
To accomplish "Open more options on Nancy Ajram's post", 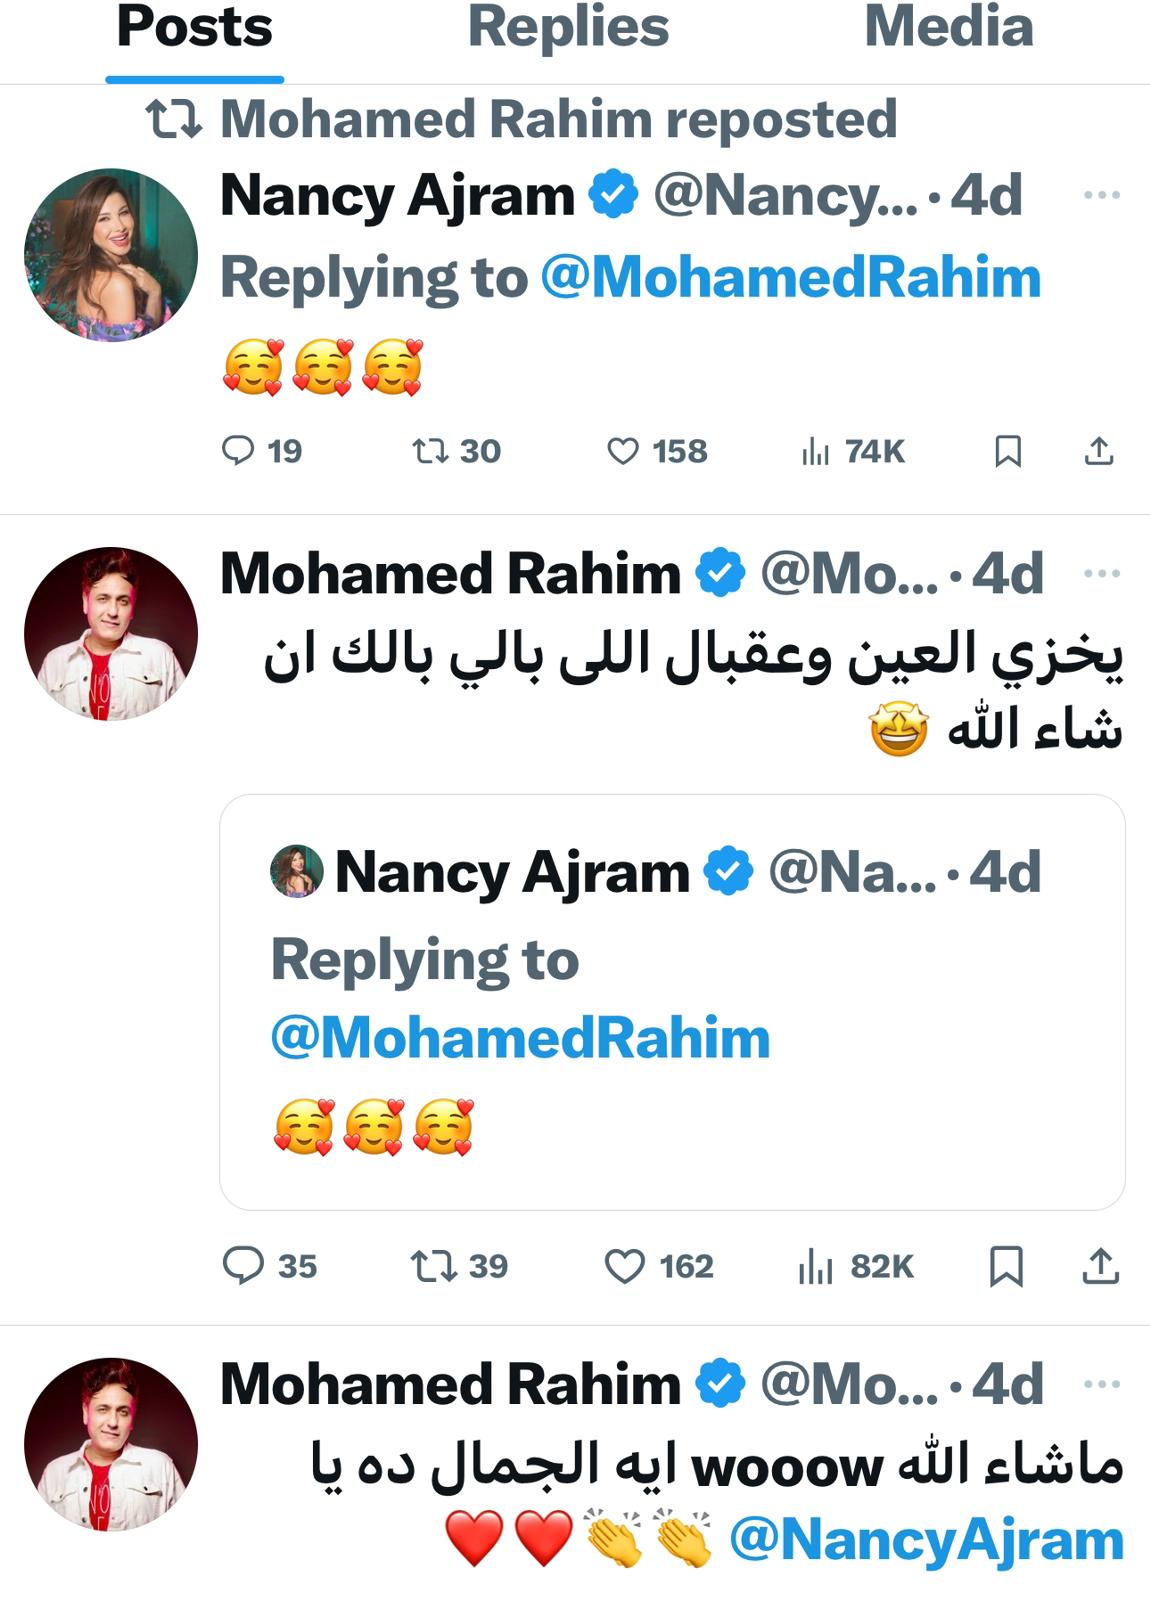I will click(1102, 195).
